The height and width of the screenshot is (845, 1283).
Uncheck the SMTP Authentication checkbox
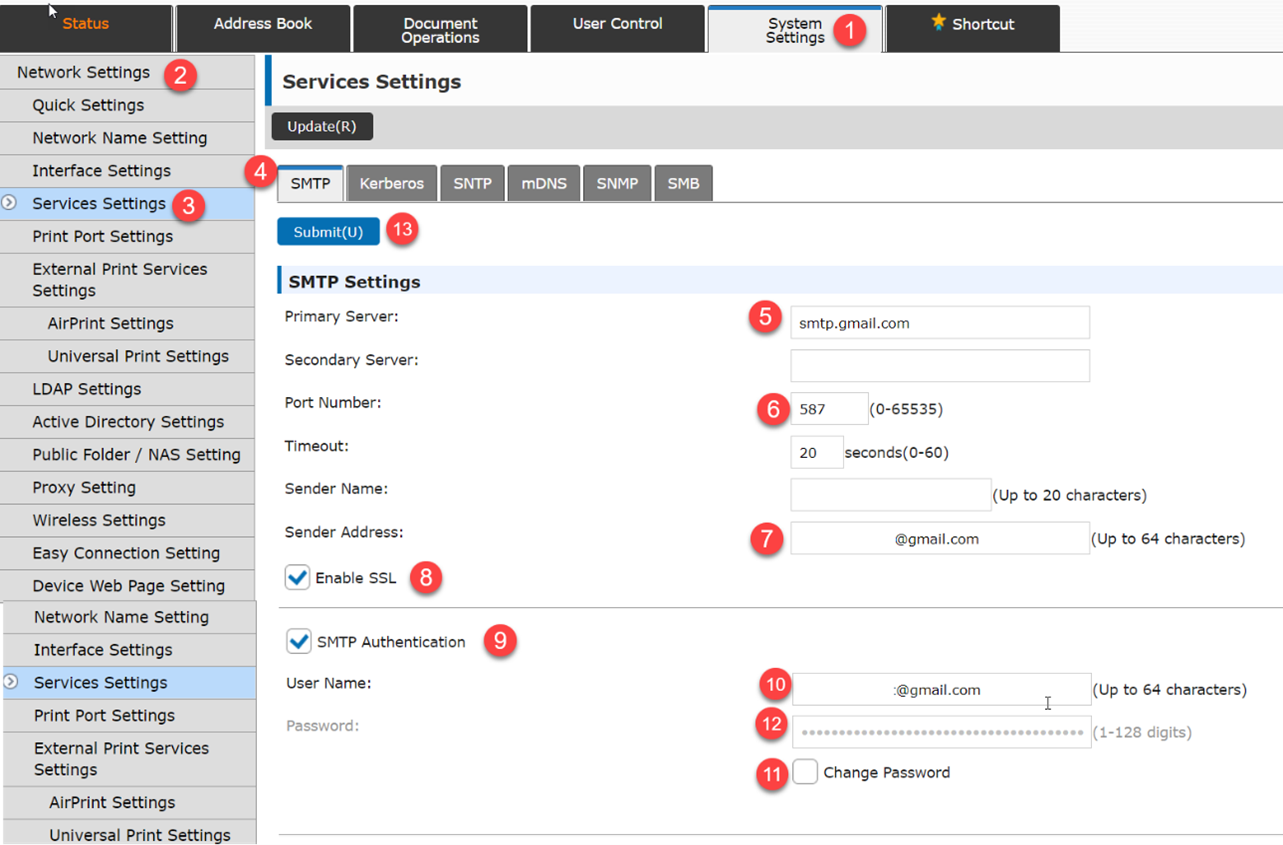[x=298, y=641]
